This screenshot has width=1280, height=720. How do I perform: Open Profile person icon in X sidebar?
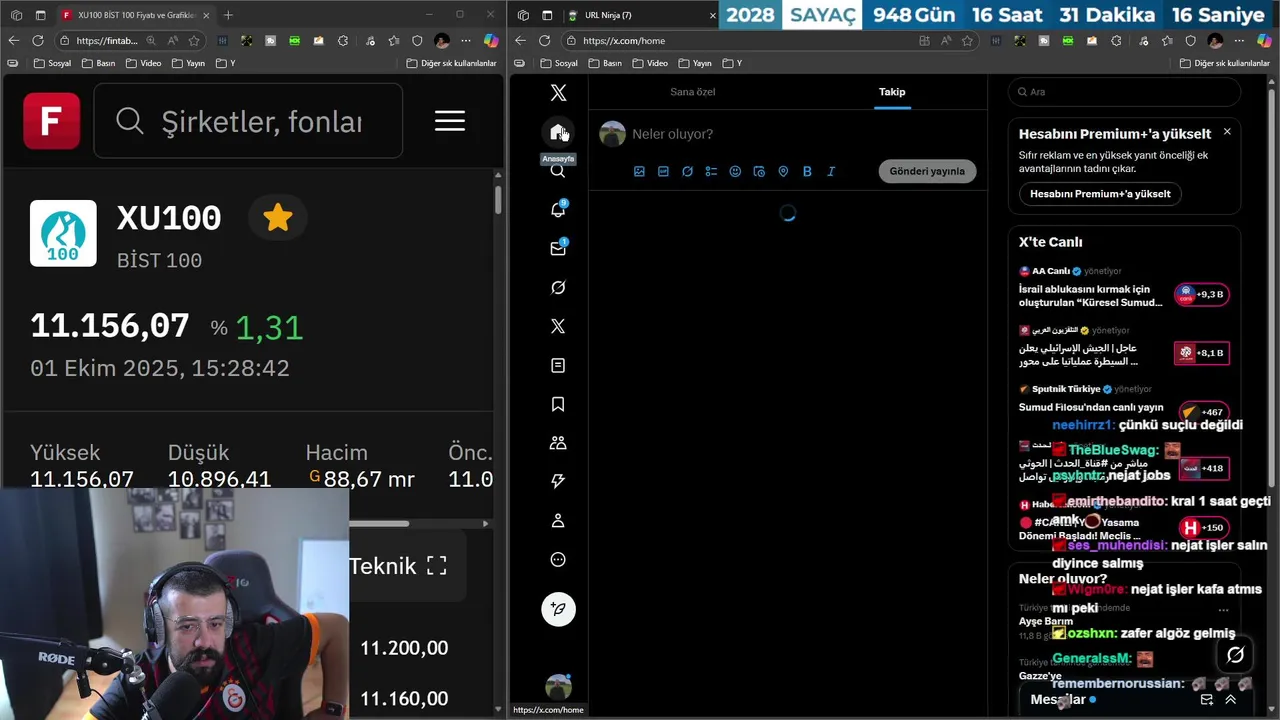click(x=558, y=520)
